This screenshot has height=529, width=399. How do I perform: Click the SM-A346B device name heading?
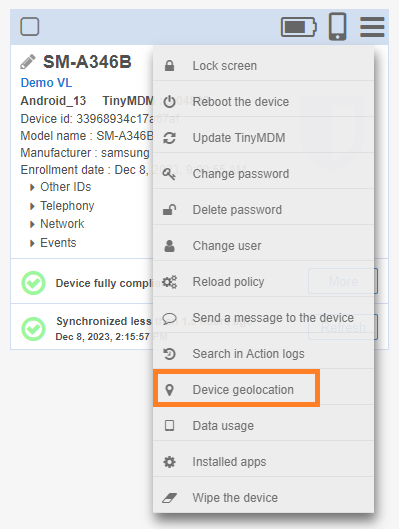[x=87, y=62]
